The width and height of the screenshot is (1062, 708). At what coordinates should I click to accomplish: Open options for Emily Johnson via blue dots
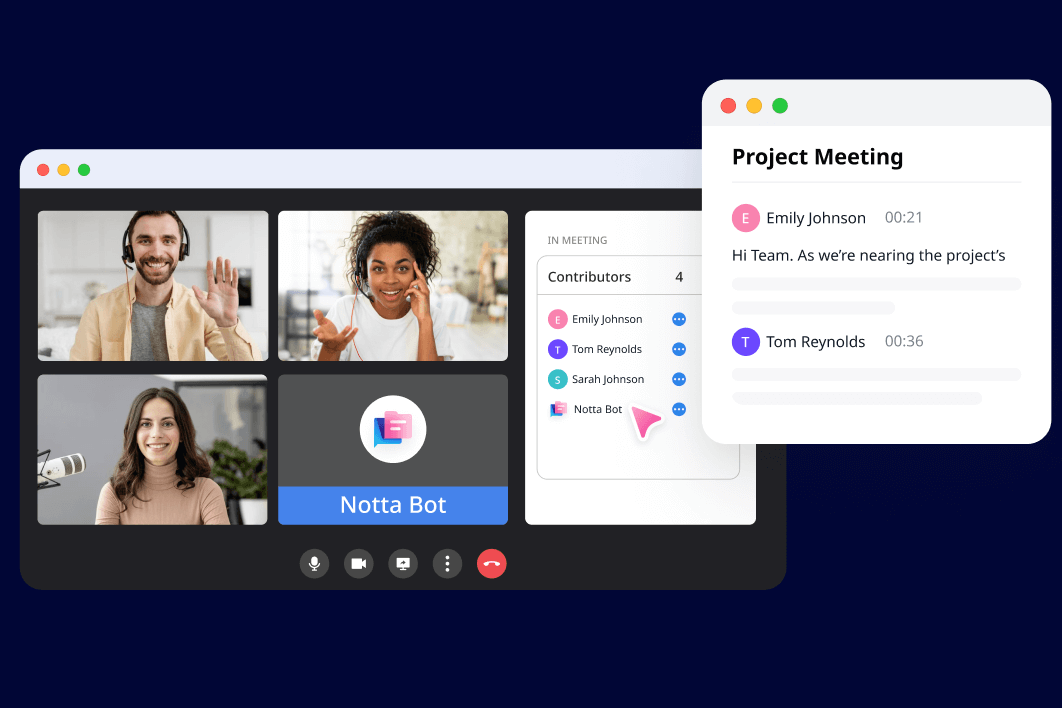[679, 318]
